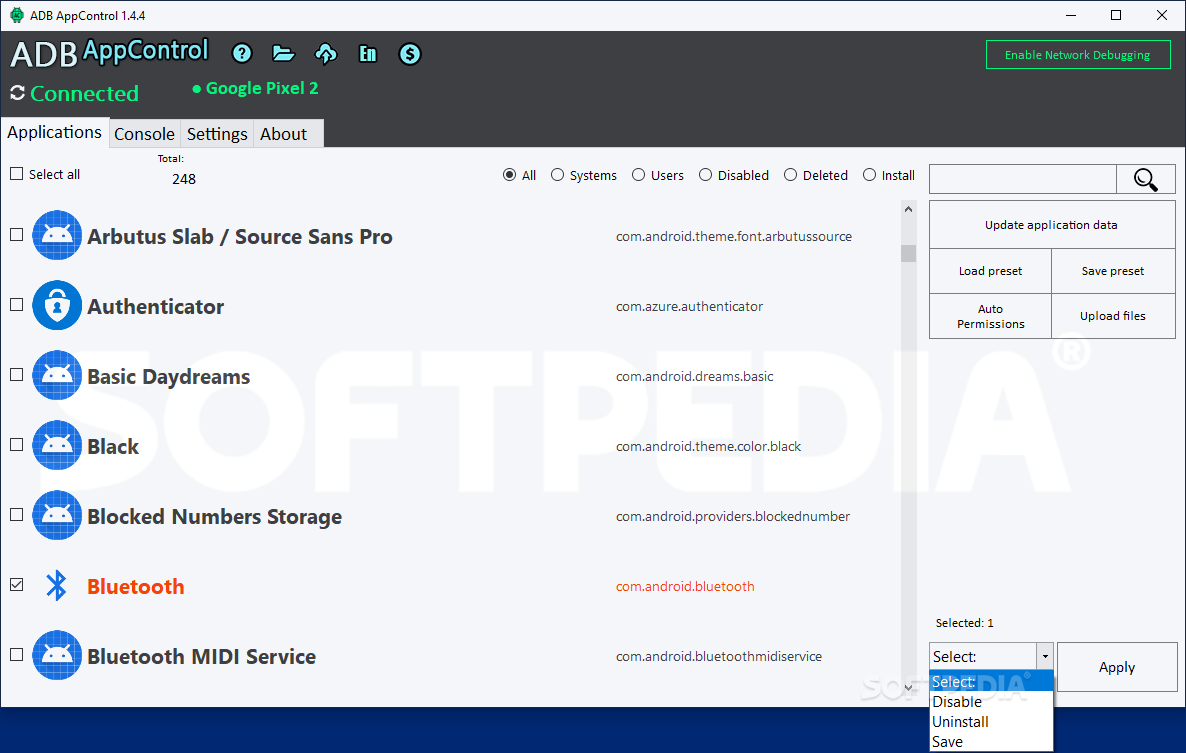This screenshot has height=753, width=1186.
Task: Choose Uninstall from the dropdown list
Action: (x=991, y=722)
